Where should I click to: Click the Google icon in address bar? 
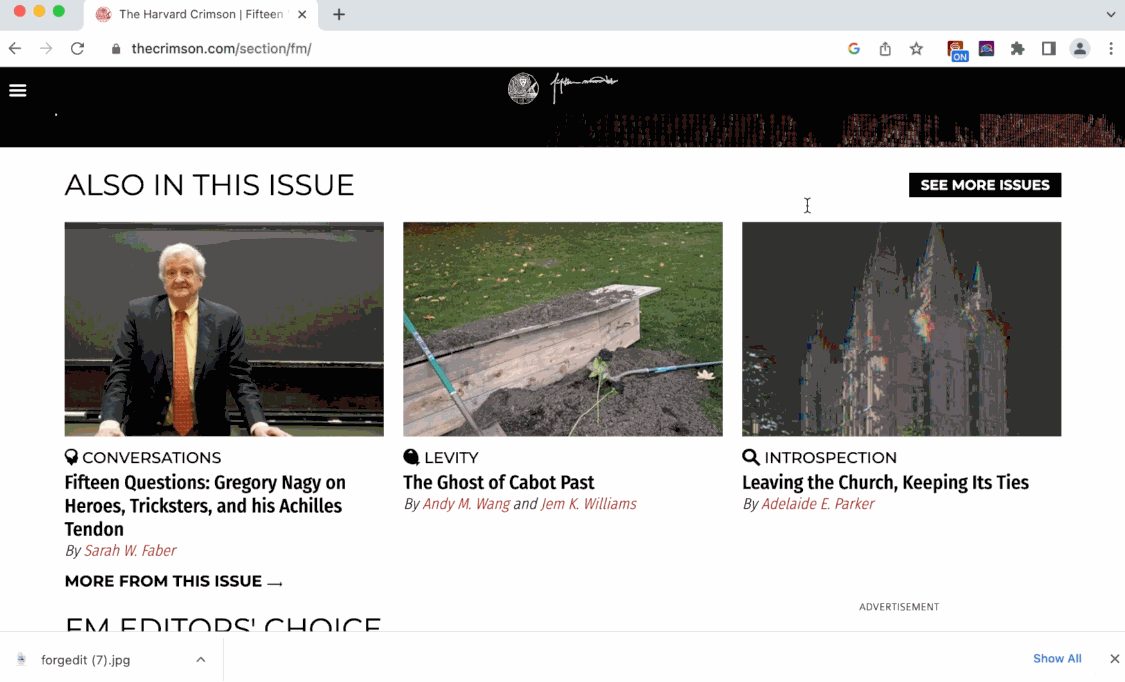[x=854, y=49]
